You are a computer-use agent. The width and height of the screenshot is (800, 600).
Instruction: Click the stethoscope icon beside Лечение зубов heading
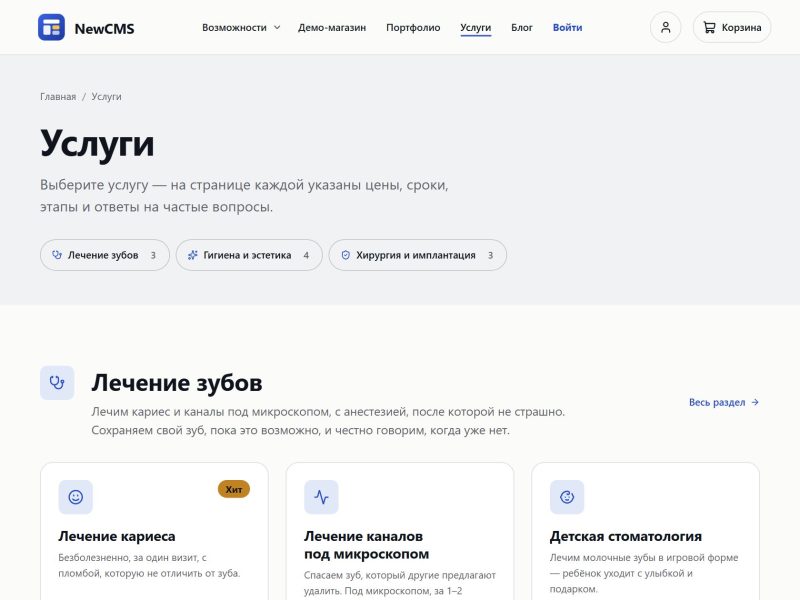[x=57, y=383]
